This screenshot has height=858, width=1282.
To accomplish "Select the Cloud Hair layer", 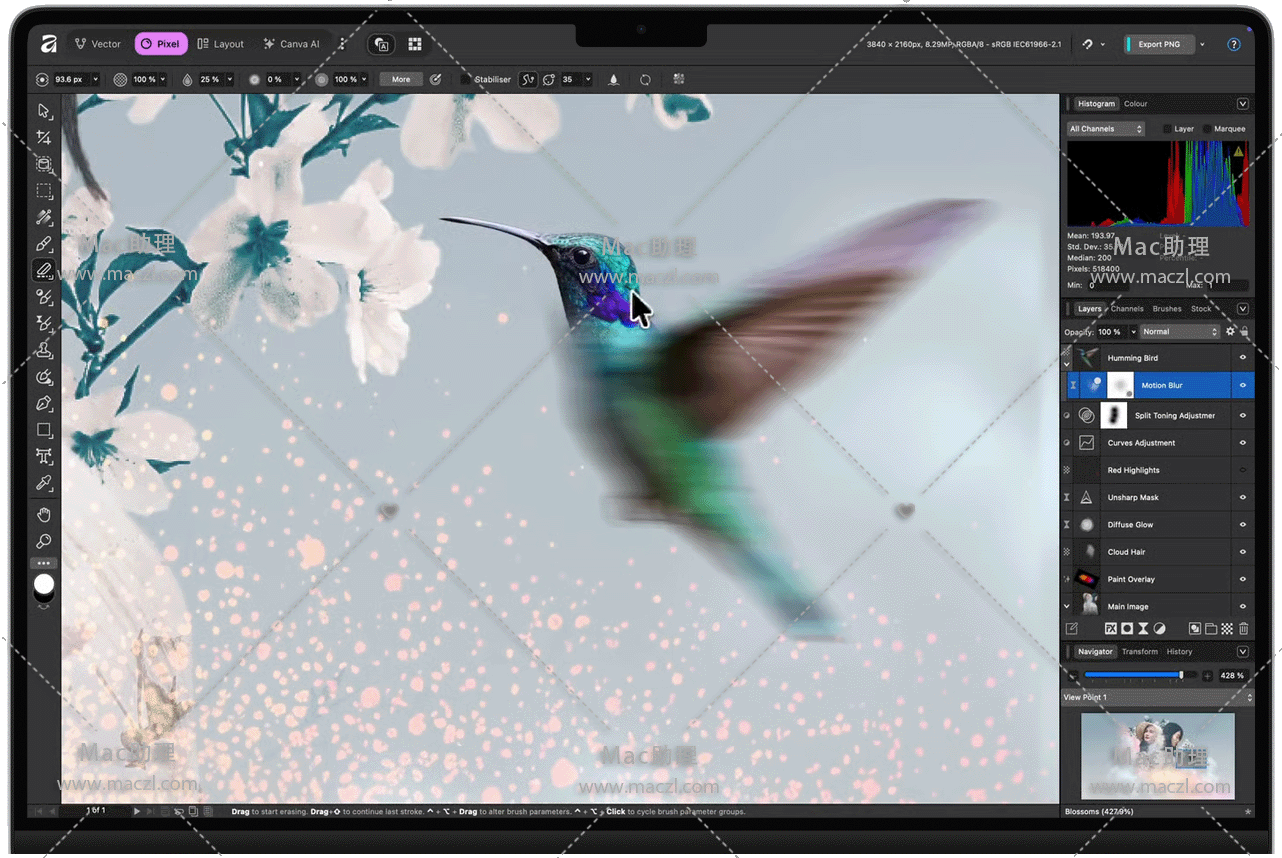I will [1158, 552].
